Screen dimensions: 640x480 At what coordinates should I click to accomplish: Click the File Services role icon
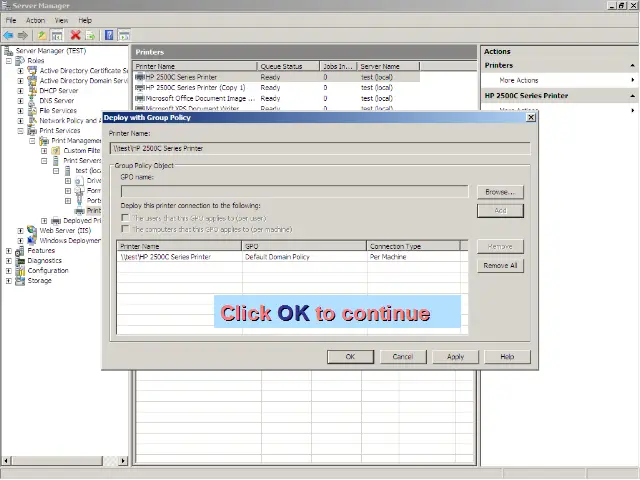tap(32, 111)
